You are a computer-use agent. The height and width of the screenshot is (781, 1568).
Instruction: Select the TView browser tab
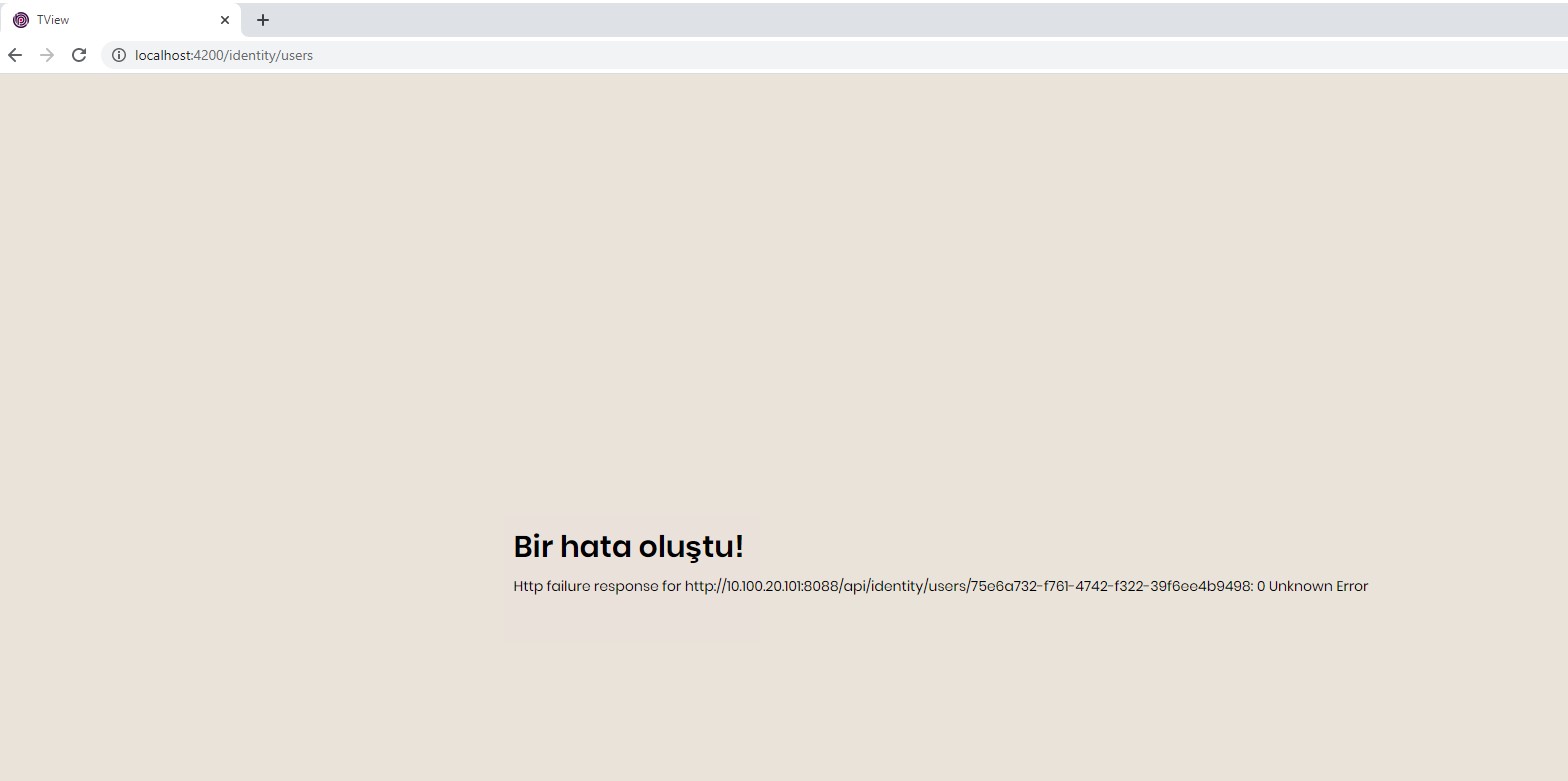click(121, 20)
